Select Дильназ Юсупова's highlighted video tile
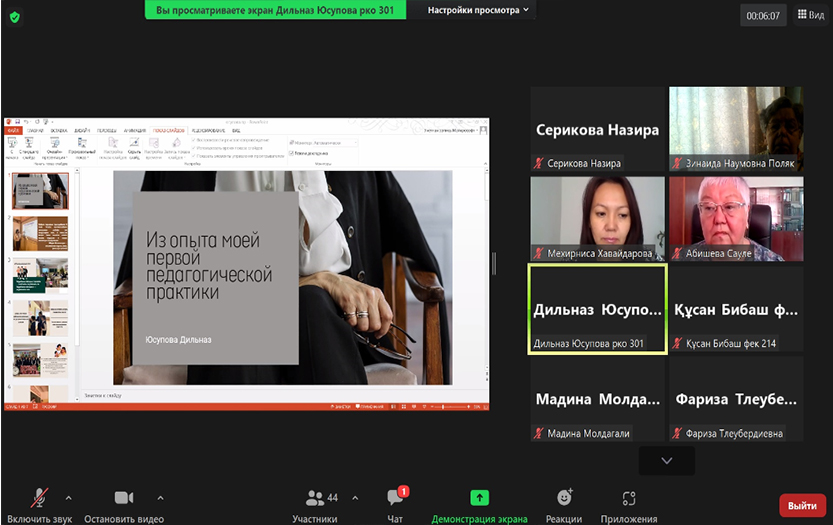Viewport: 833px width, 525px height. (597, 308)
